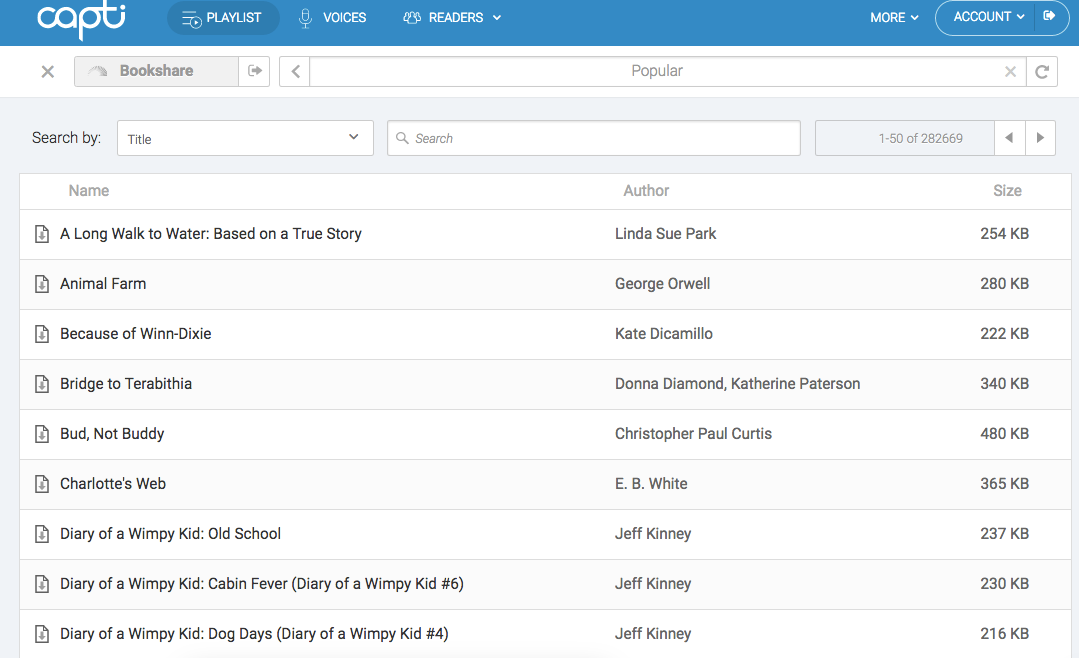Click author Linda Sue Park
The width and height of the screenshot is (1079, 658).
[x=665, y=234]
